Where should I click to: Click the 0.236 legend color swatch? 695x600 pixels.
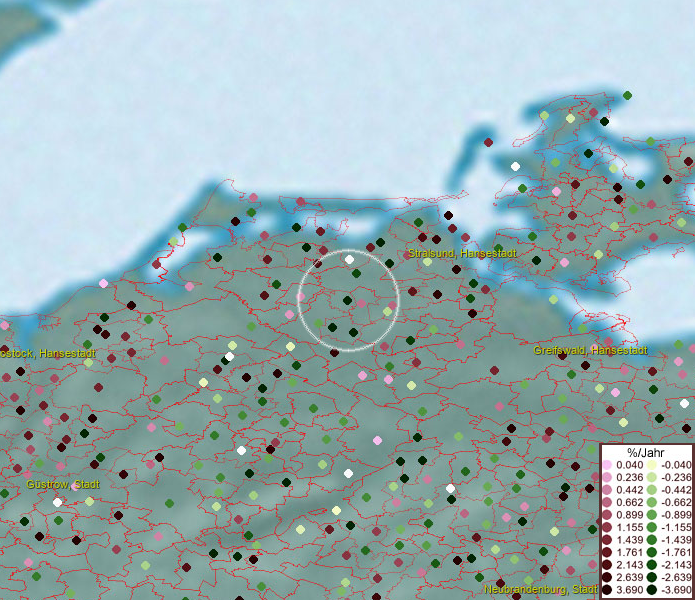point(607,477)
